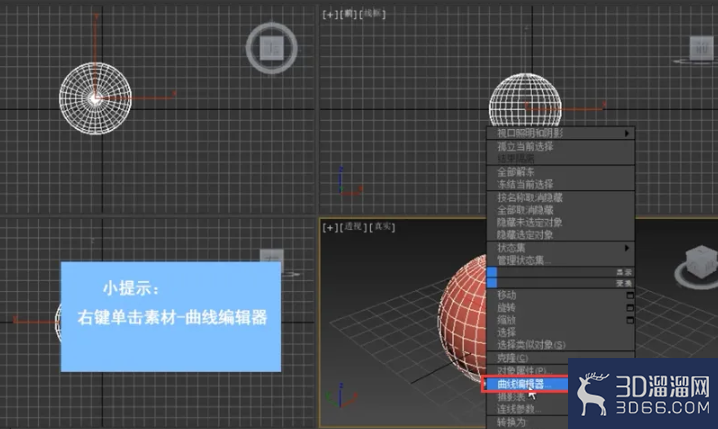Open settings box next to 缩放
The width and height of the screenshot is (718, 429).
click(630, 320)
